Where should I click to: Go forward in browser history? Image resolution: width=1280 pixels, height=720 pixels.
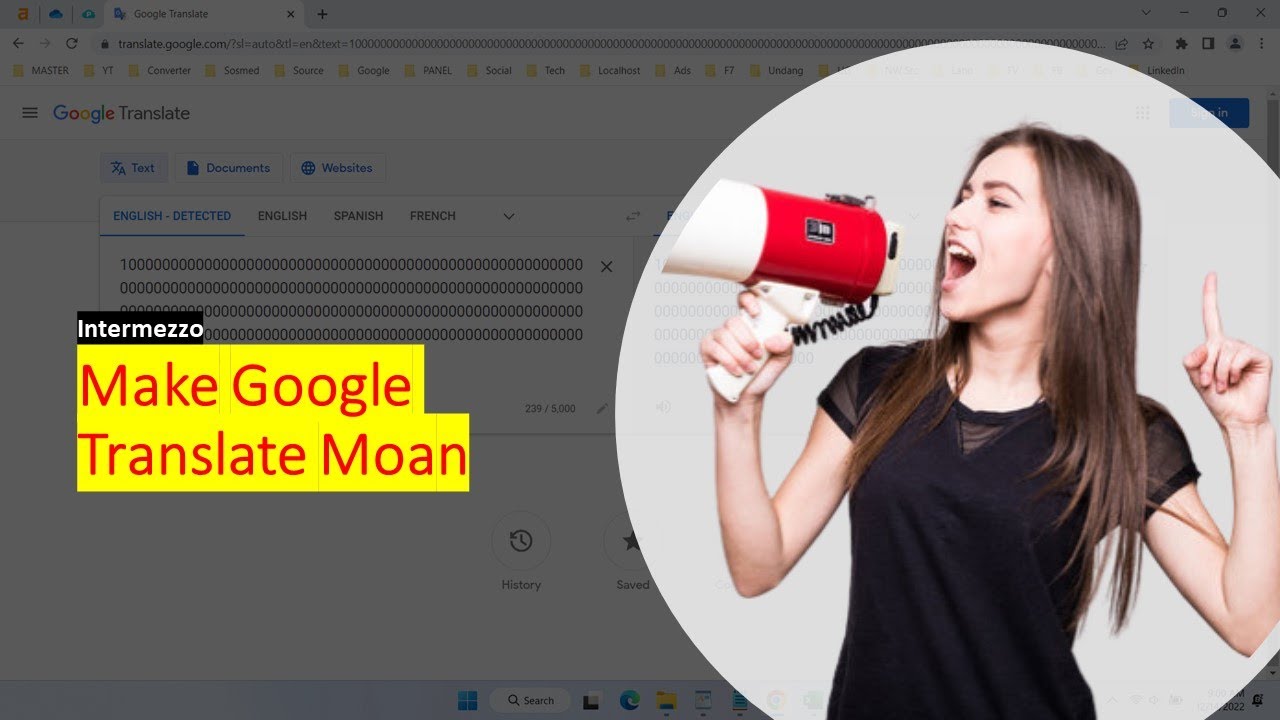coord(44,43)
